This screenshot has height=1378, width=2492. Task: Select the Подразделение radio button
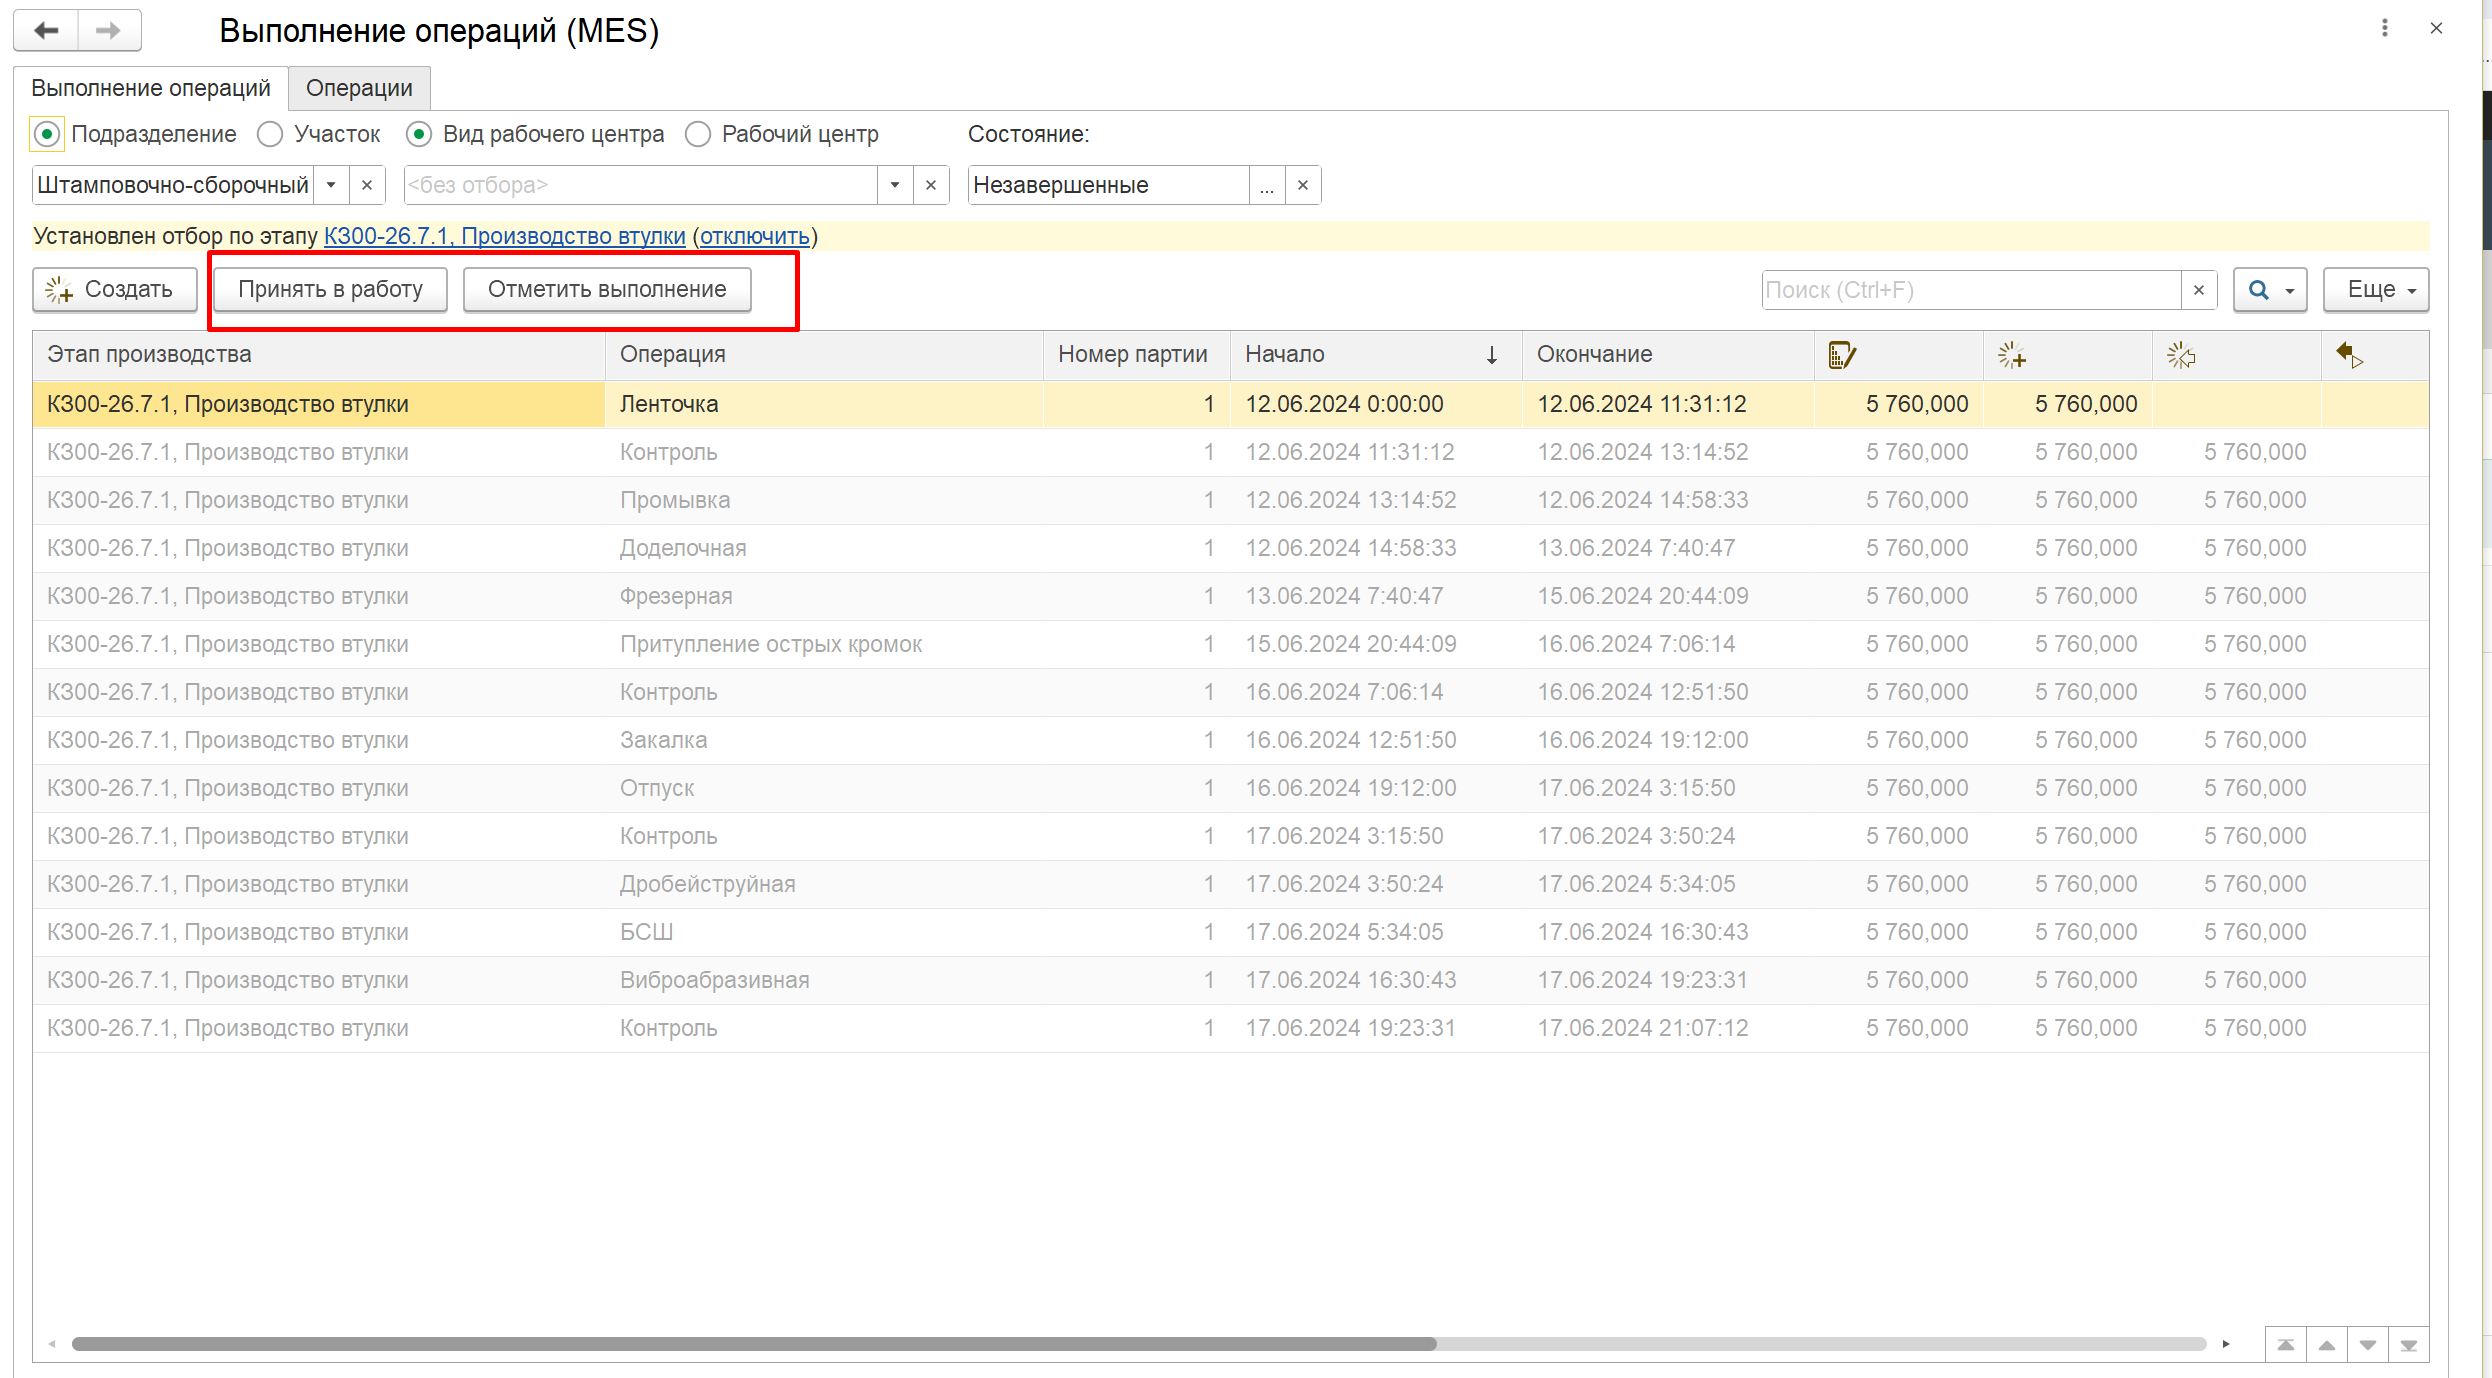47,134
